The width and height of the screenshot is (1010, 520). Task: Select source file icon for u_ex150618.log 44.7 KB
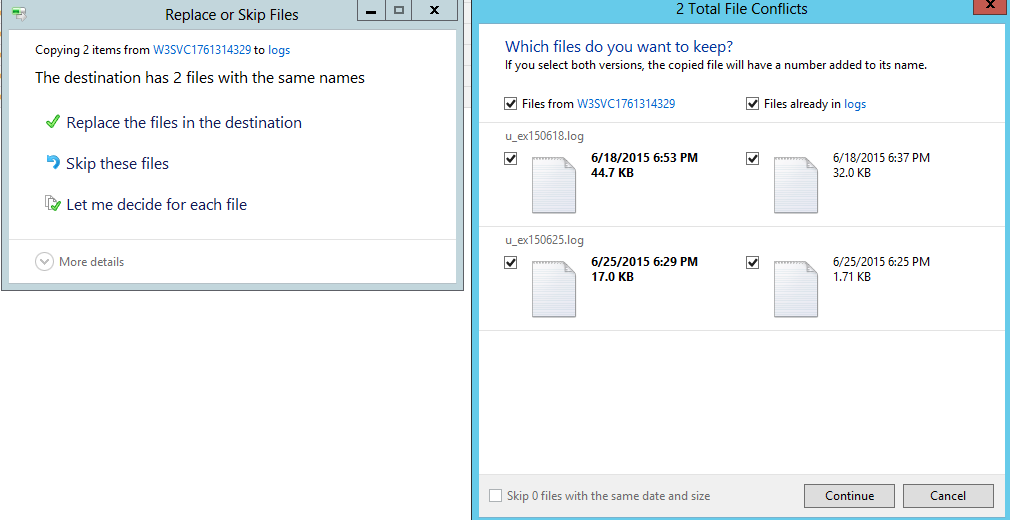(x=554, y=185)
